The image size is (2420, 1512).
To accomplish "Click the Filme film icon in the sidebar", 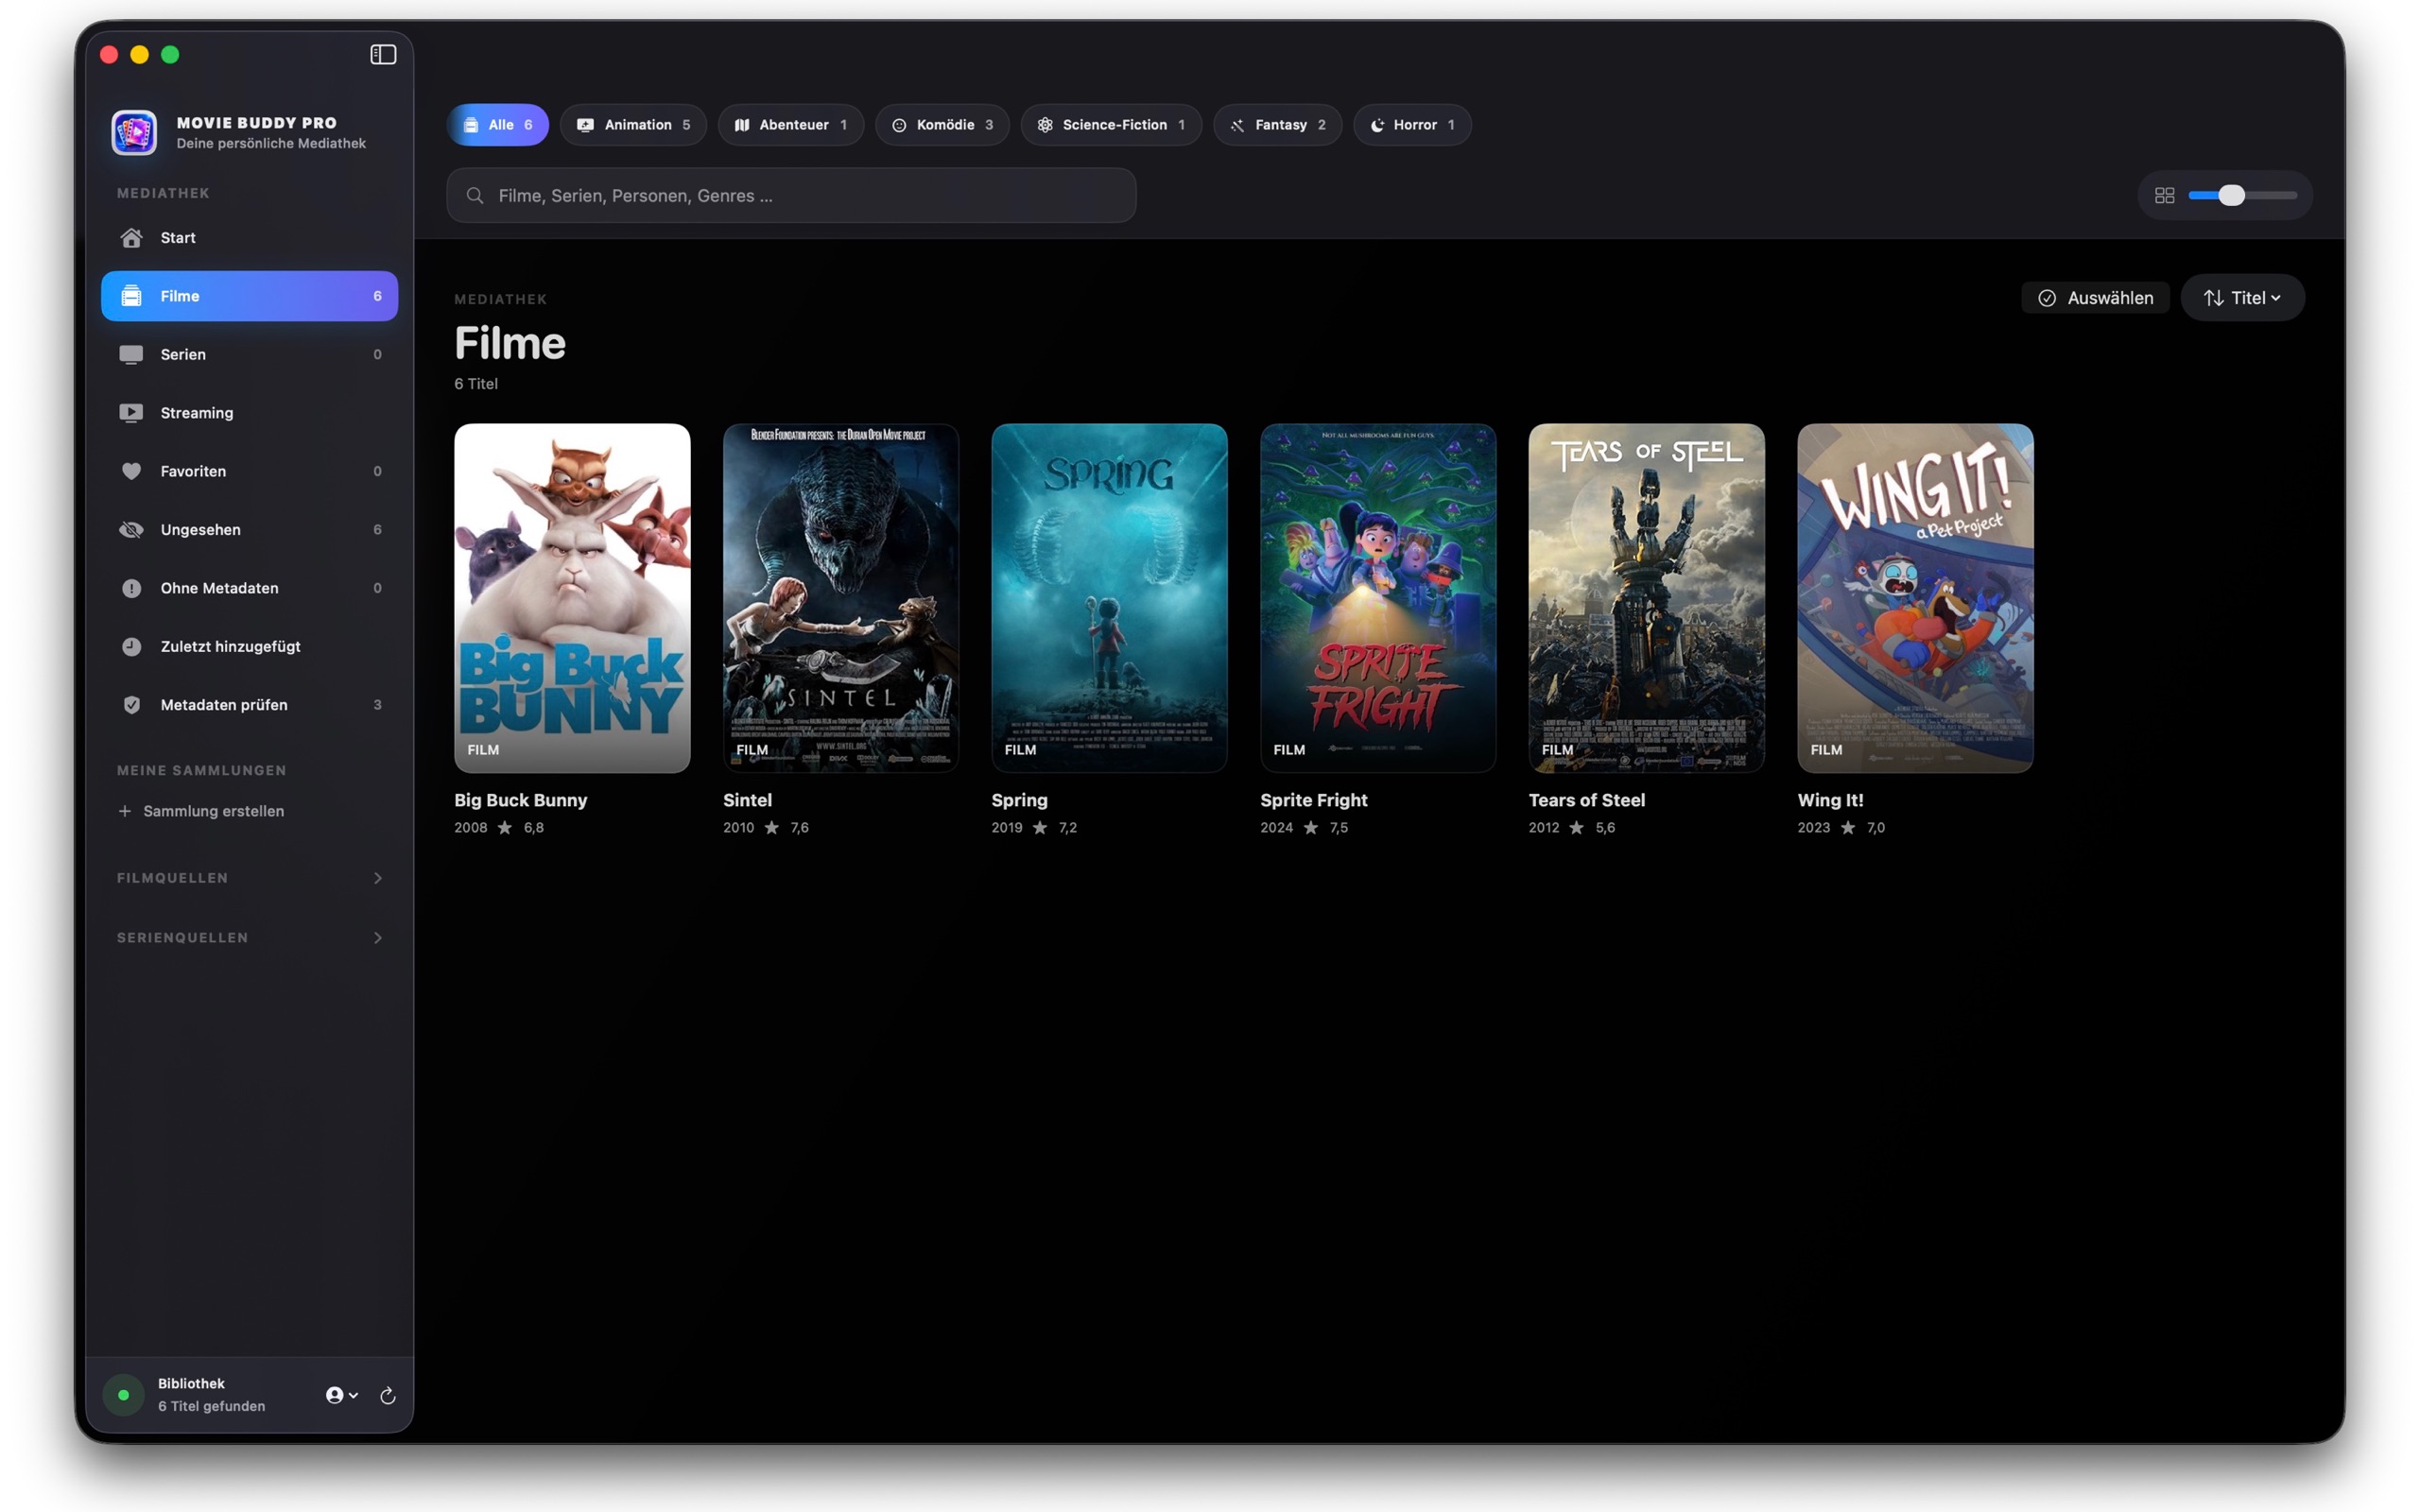I will (x=131, y=296).
